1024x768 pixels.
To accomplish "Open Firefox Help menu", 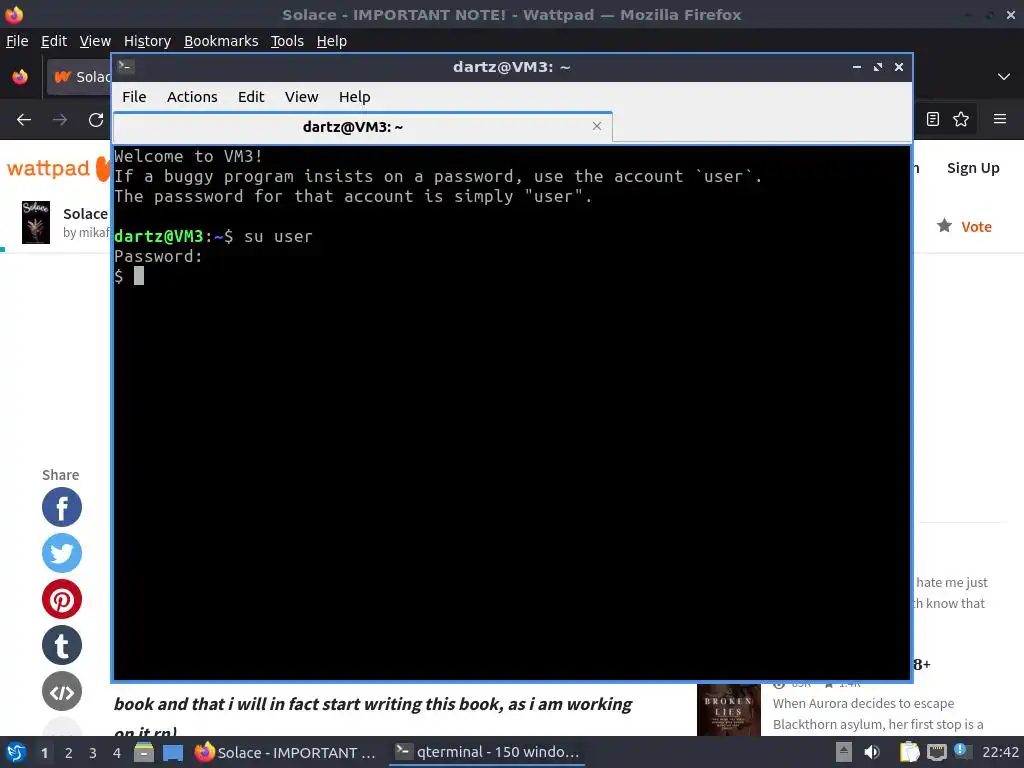I will (332, 41).
